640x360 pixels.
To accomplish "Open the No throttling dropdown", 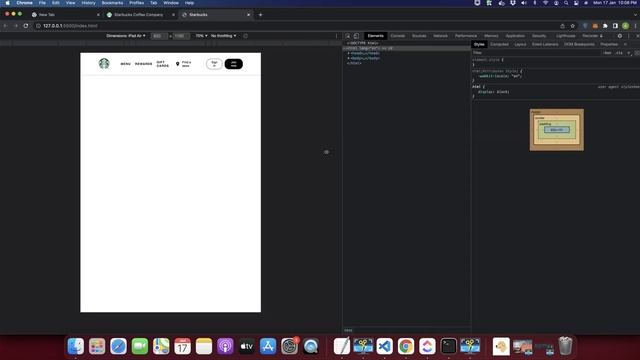I will coord(223,36).
